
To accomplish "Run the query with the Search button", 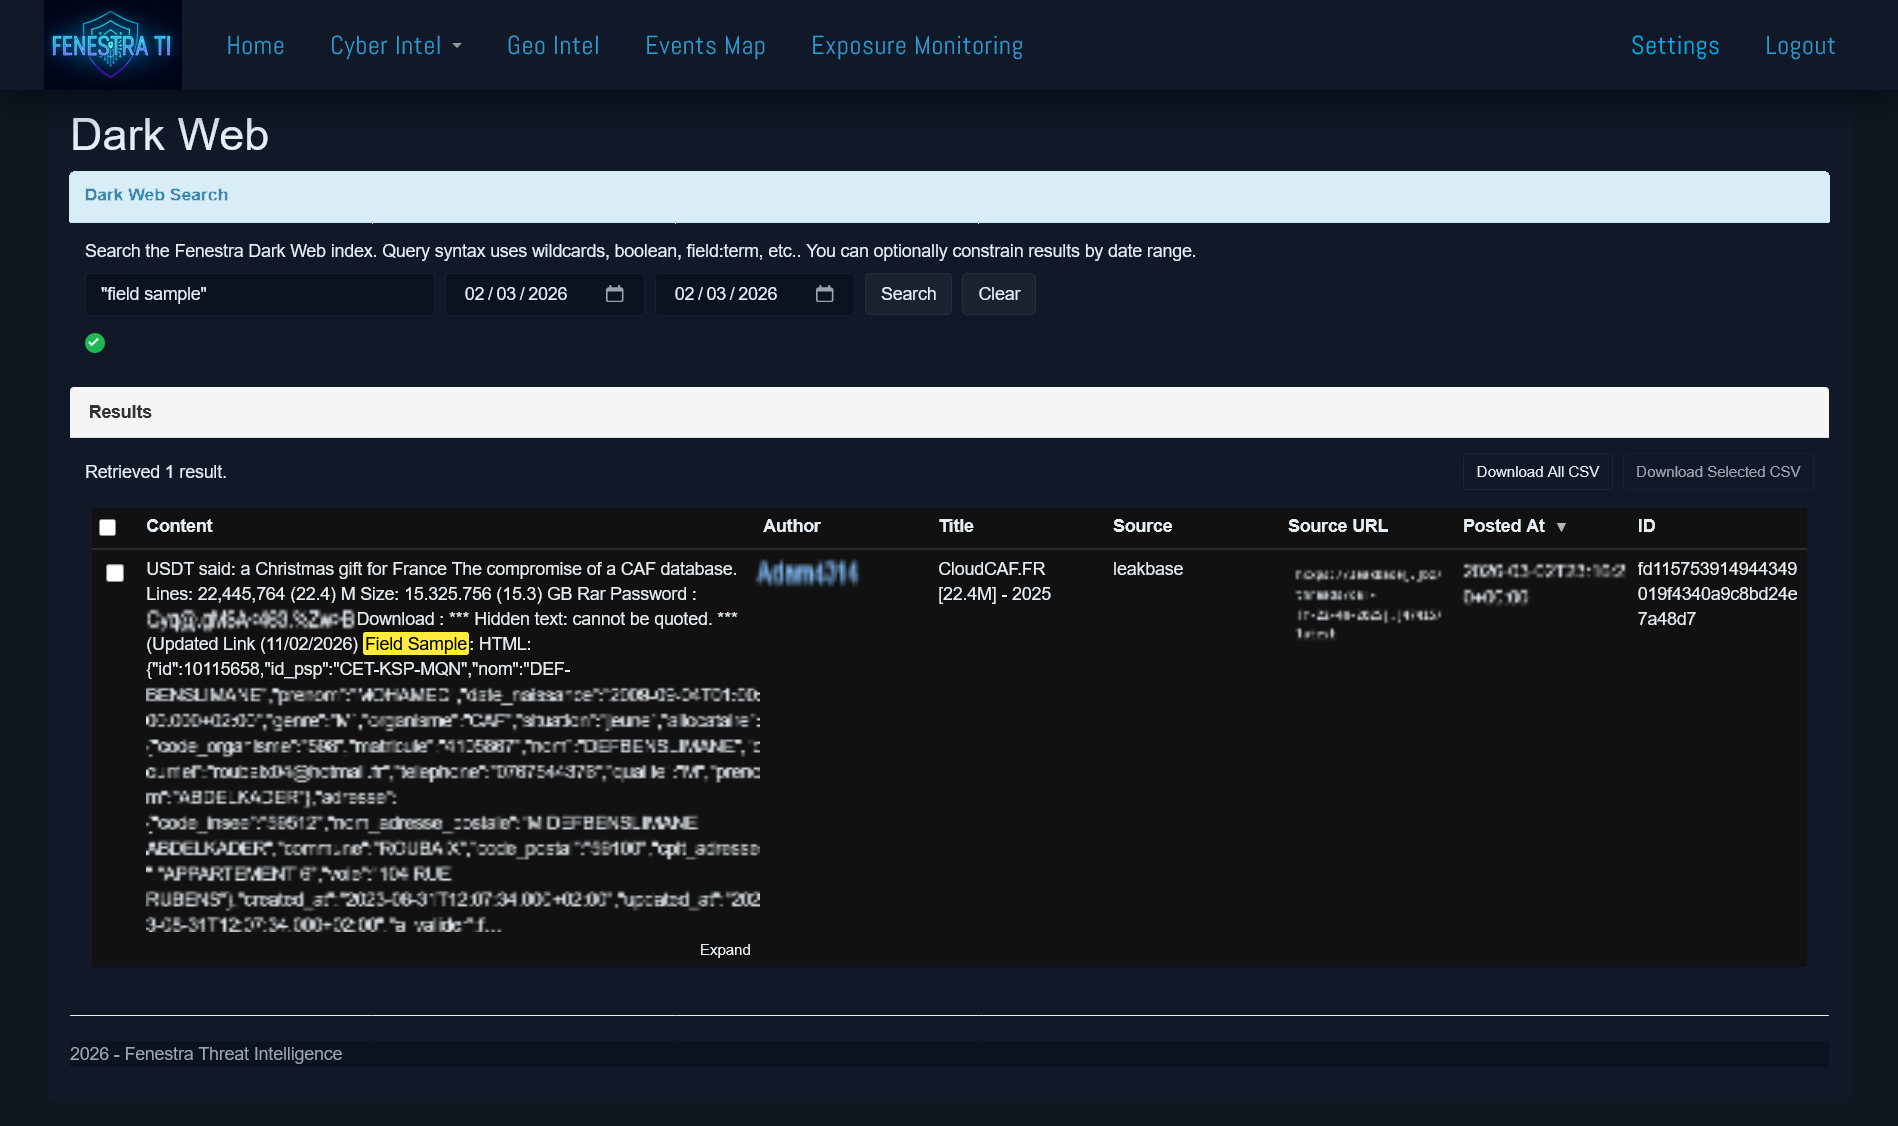I will [908, 294].
